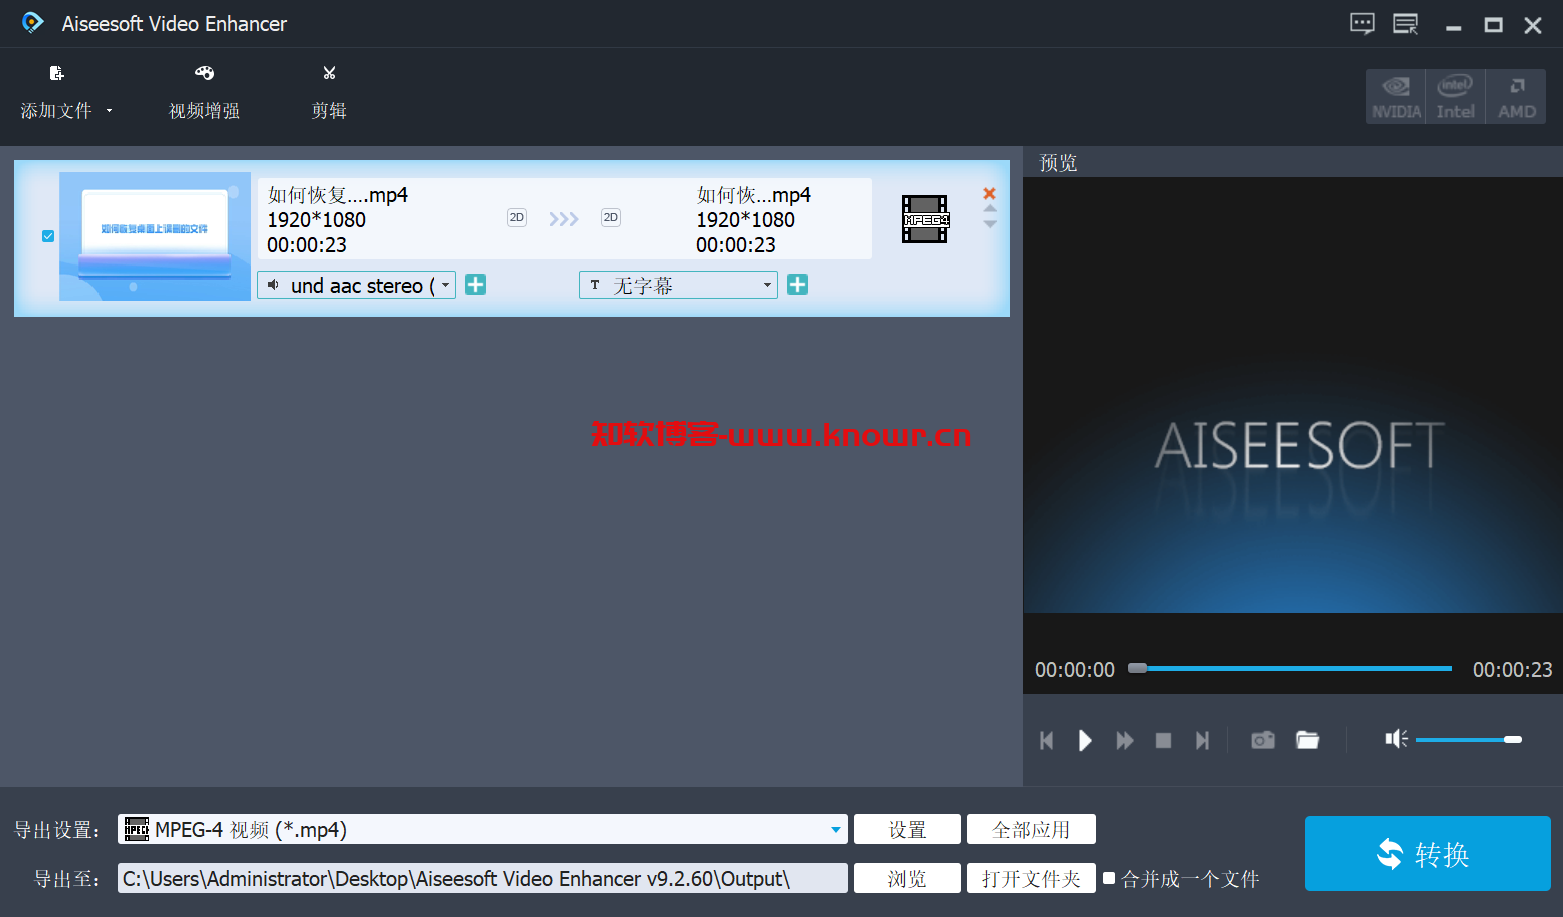This screenshot has height=917, width=1563.
Task: Click the source file name 如何恢复....mp4
Action: point(338,195)
